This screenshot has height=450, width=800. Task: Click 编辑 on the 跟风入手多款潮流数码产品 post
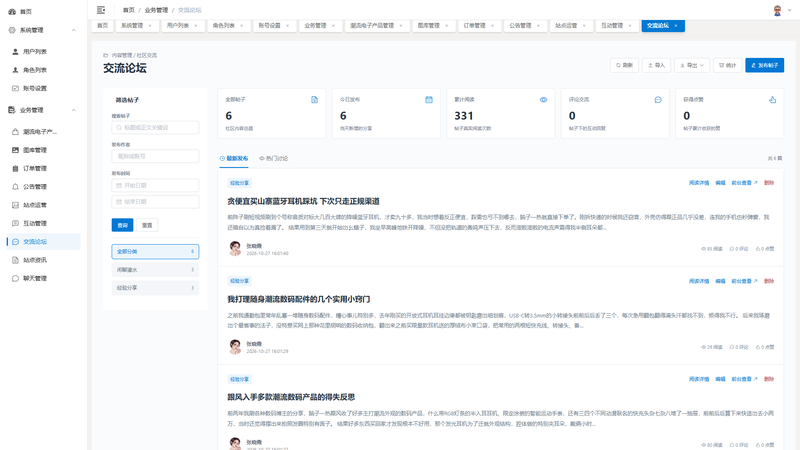[720, 379]
